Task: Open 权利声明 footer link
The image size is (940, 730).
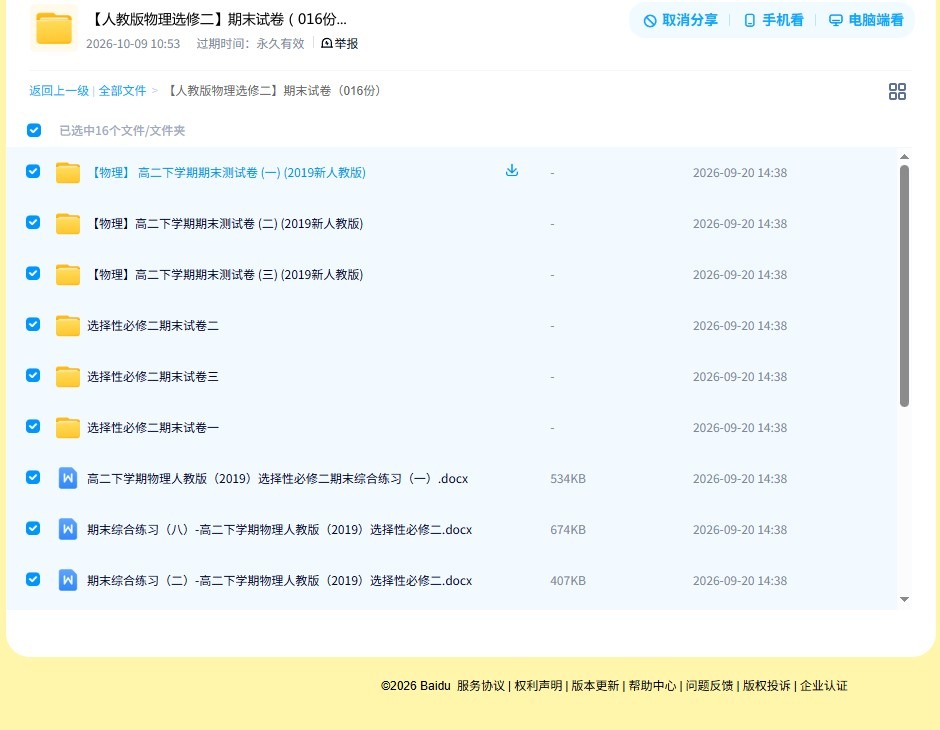Action: 538,686
